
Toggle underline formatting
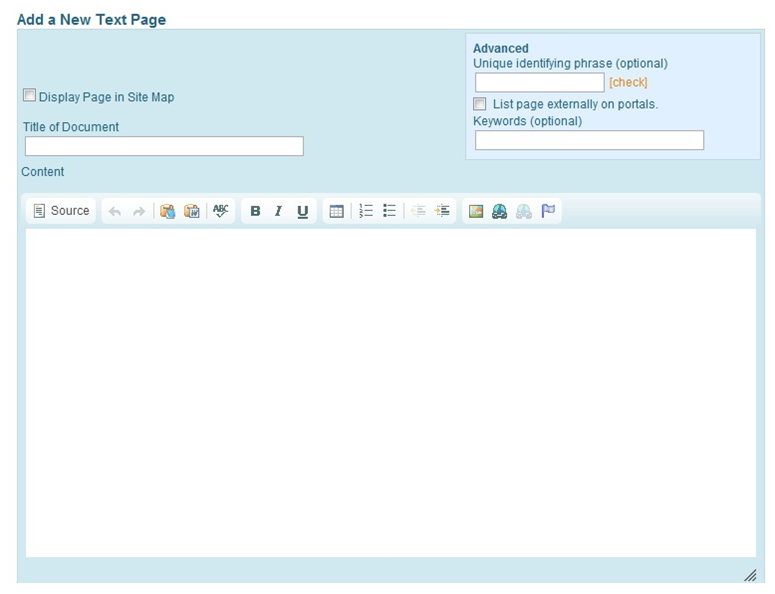[x=303, y=211]
